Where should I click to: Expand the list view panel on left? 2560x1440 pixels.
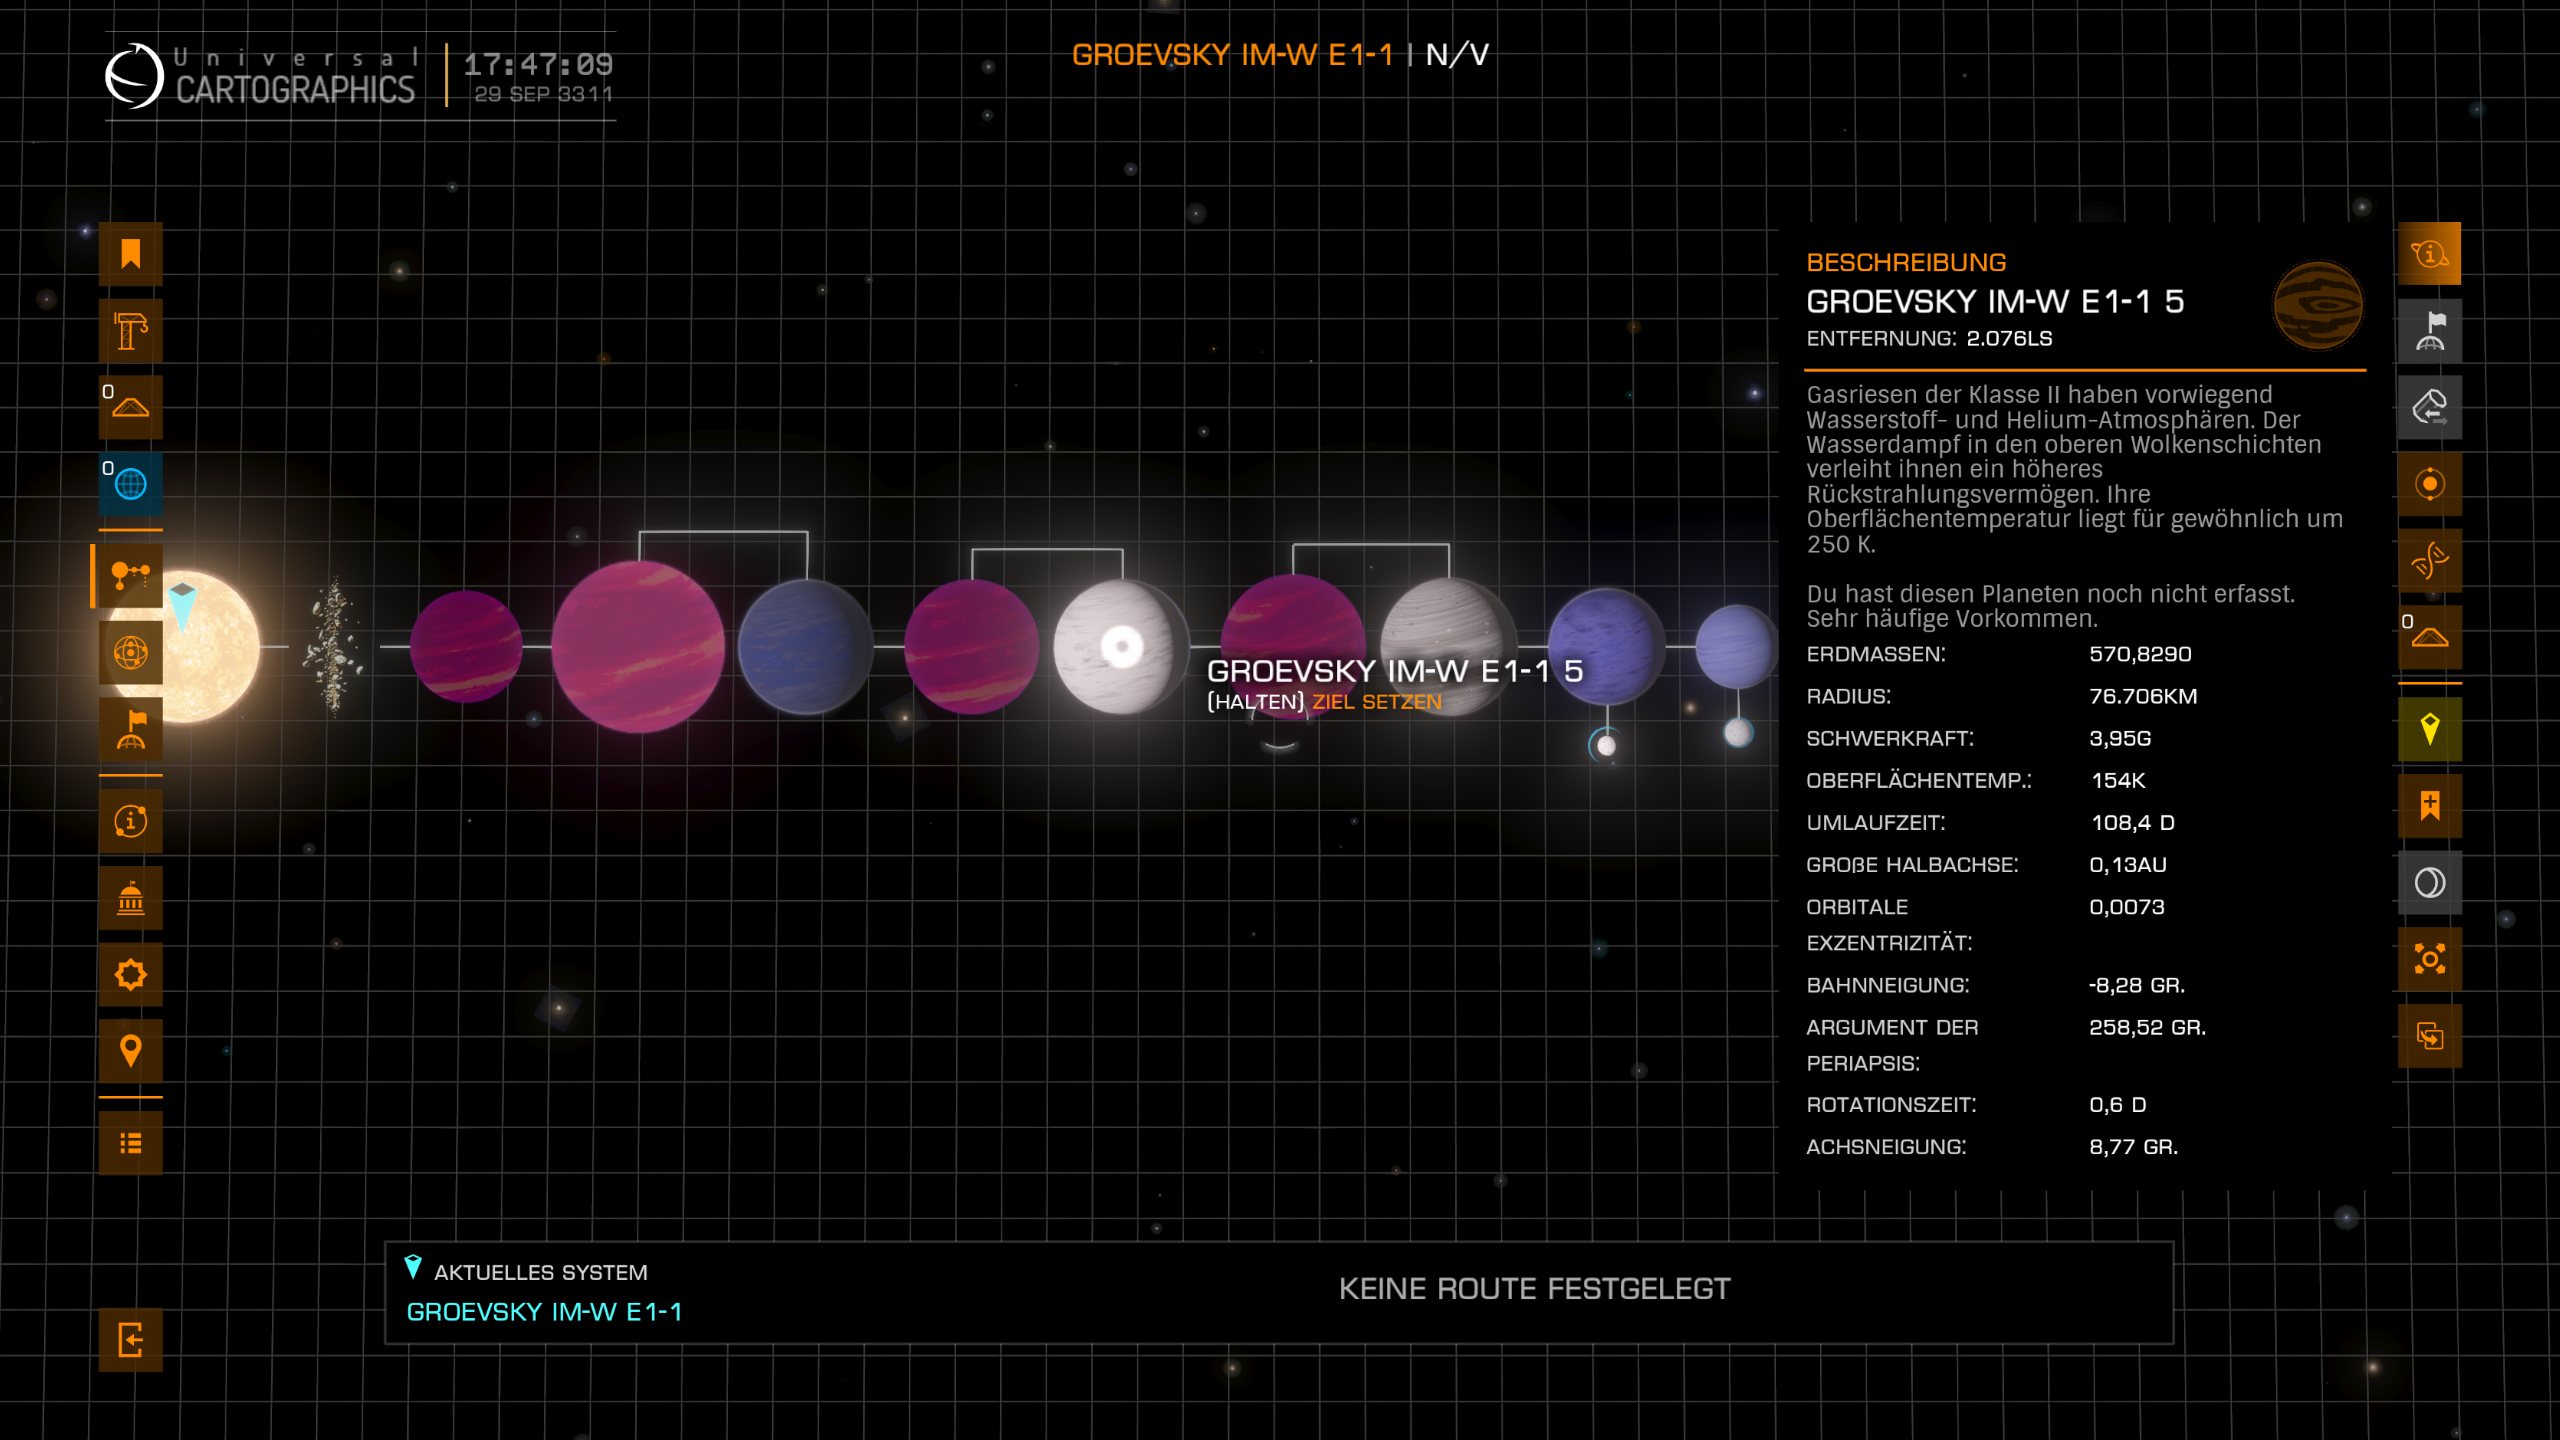(x=130, y=1143)
